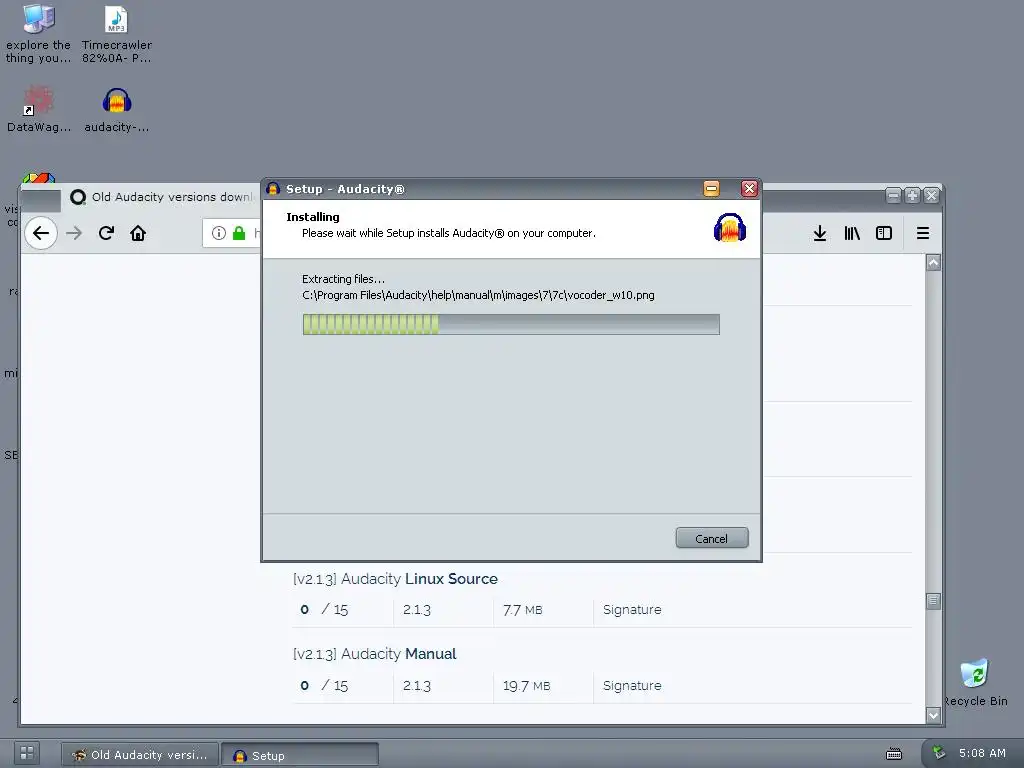This screenshot has width=1024, height=768.
Task: Minimize the Audacity Setup dialog
Action: [x=711, y=189]
